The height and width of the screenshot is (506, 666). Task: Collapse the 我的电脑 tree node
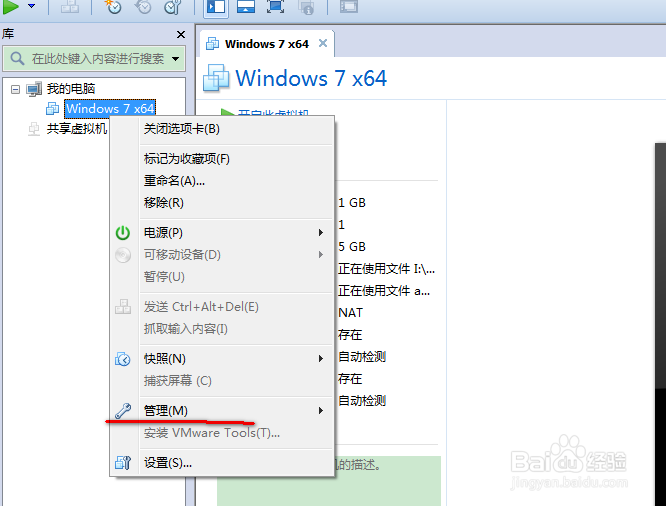15,89
